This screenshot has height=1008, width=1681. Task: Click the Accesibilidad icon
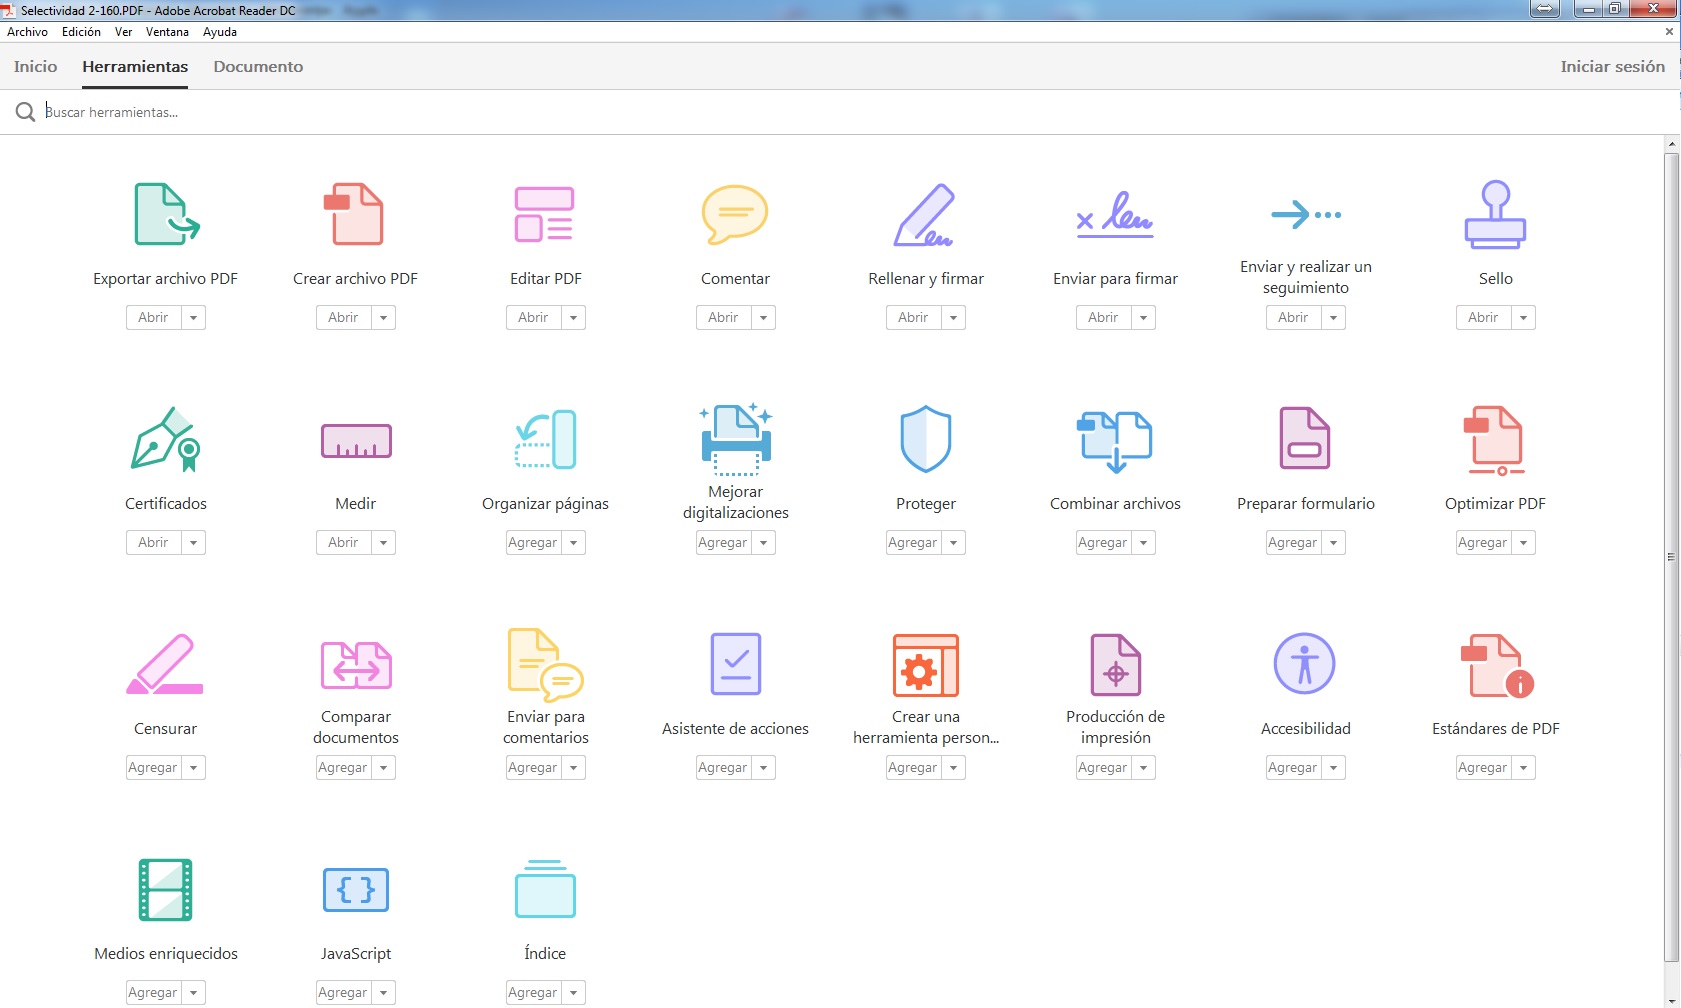pos(1305,664)
